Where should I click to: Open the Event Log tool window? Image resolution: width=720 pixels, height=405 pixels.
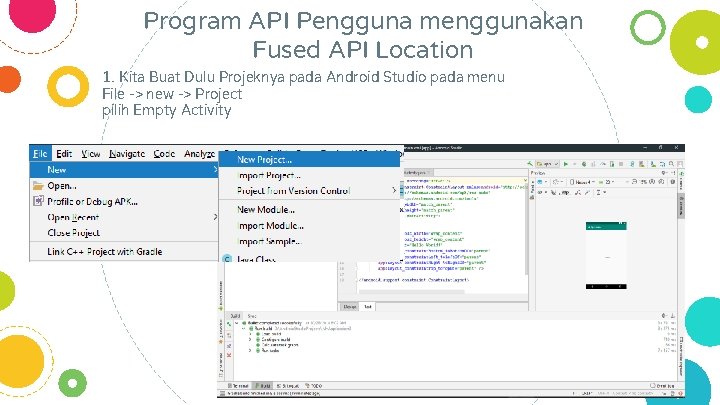662,386
